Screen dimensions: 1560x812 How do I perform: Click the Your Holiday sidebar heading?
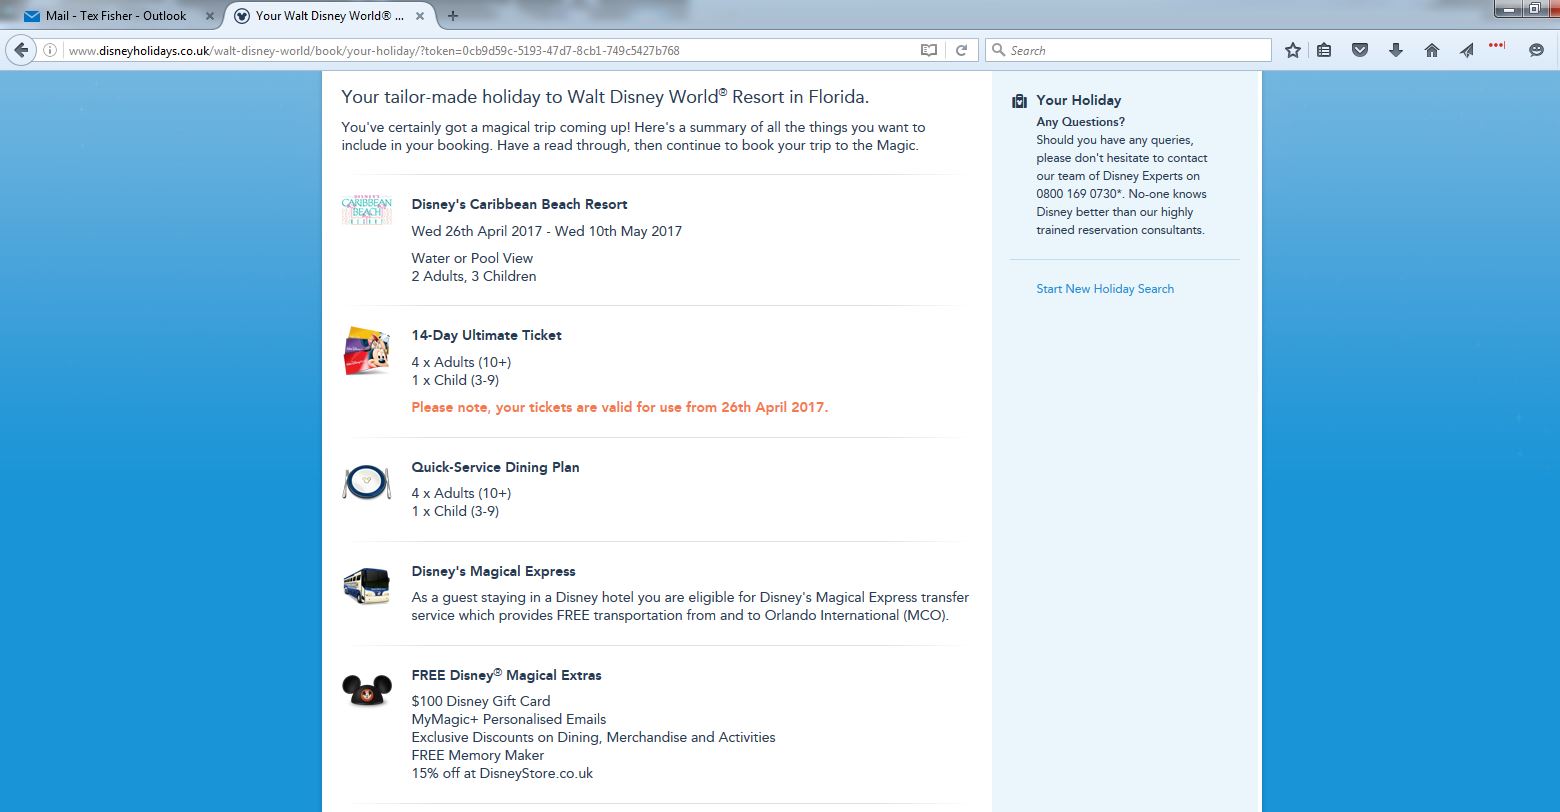(x=1079, y=100)
